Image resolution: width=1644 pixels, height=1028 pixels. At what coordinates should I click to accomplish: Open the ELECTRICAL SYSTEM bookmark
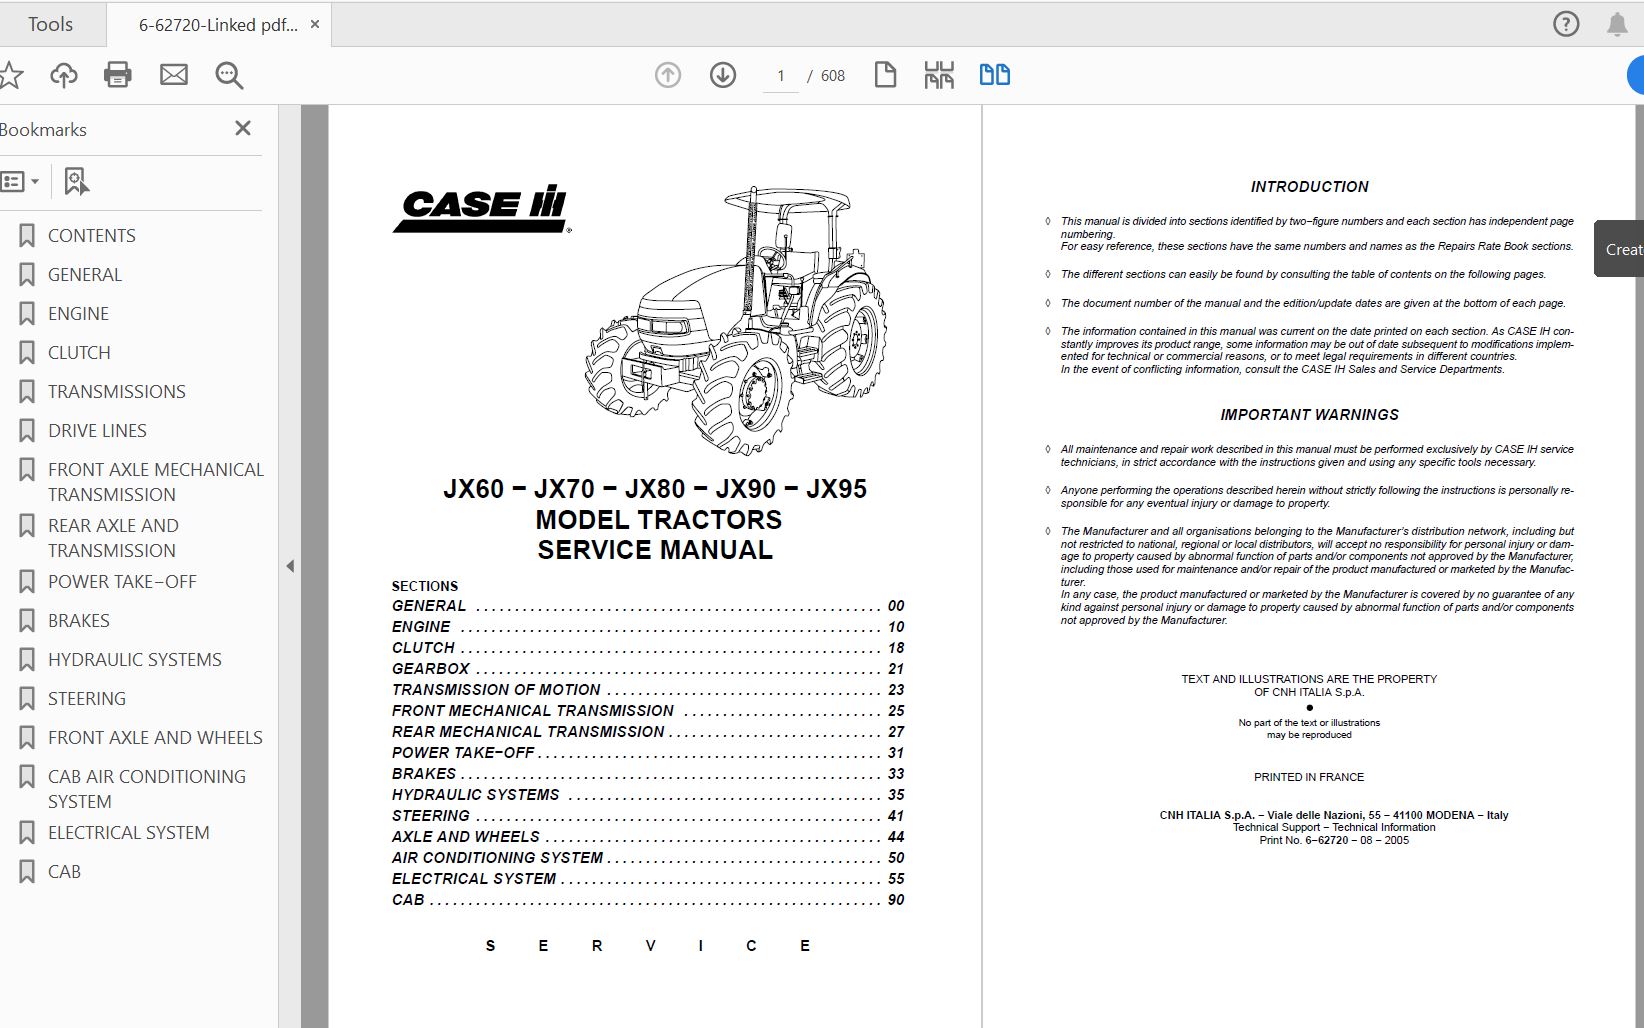point(129,832)
